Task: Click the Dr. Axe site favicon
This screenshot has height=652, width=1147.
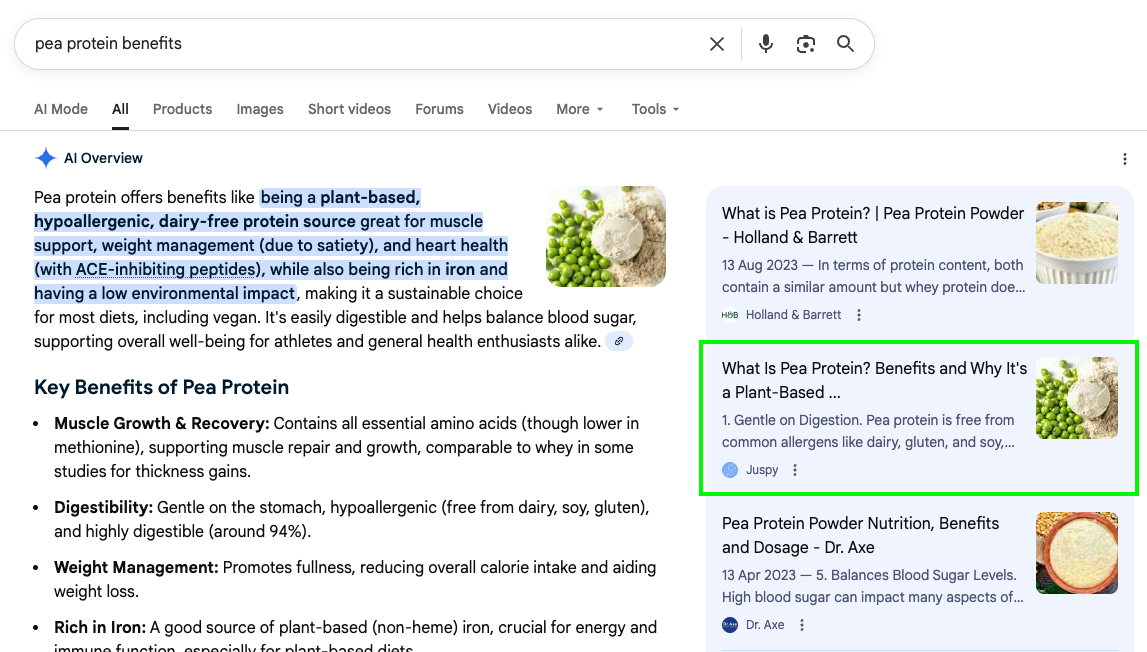Action: (x=730, y=625)
